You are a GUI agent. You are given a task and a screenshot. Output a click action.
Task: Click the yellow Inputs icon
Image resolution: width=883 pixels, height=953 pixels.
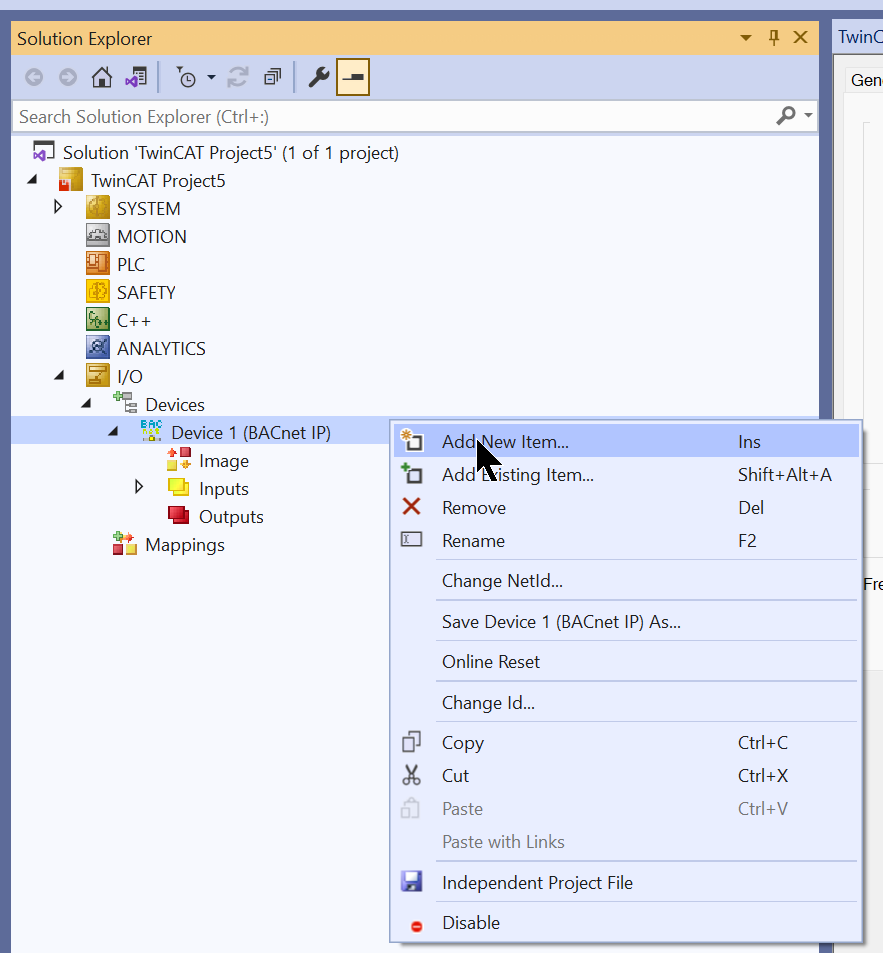pyautogui.click(x=179, y=487)
